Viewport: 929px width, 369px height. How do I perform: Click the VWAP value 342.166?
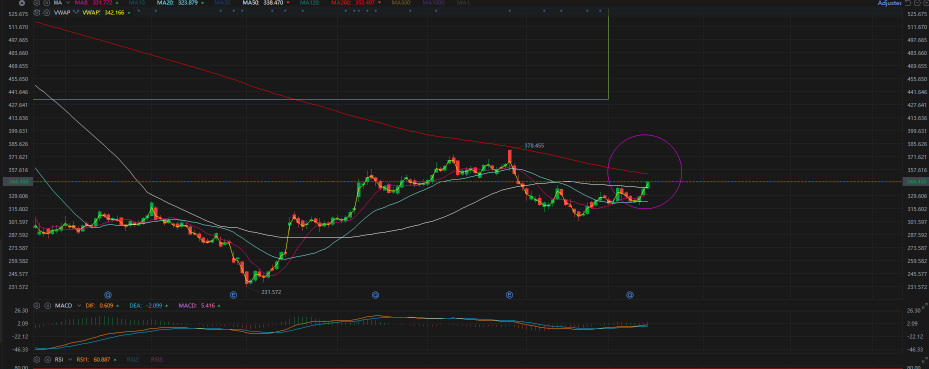pyautogui.click(x=114, y=12)
